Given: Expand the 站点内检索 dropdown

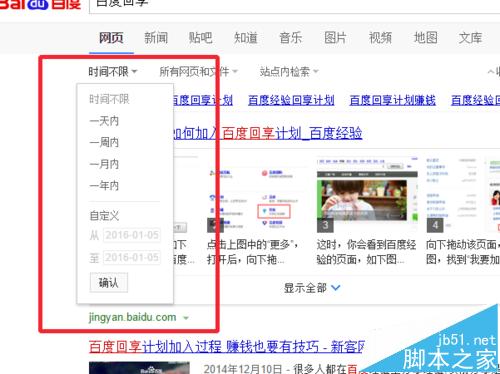Looking at the screenshot, I should click(289, 72).
